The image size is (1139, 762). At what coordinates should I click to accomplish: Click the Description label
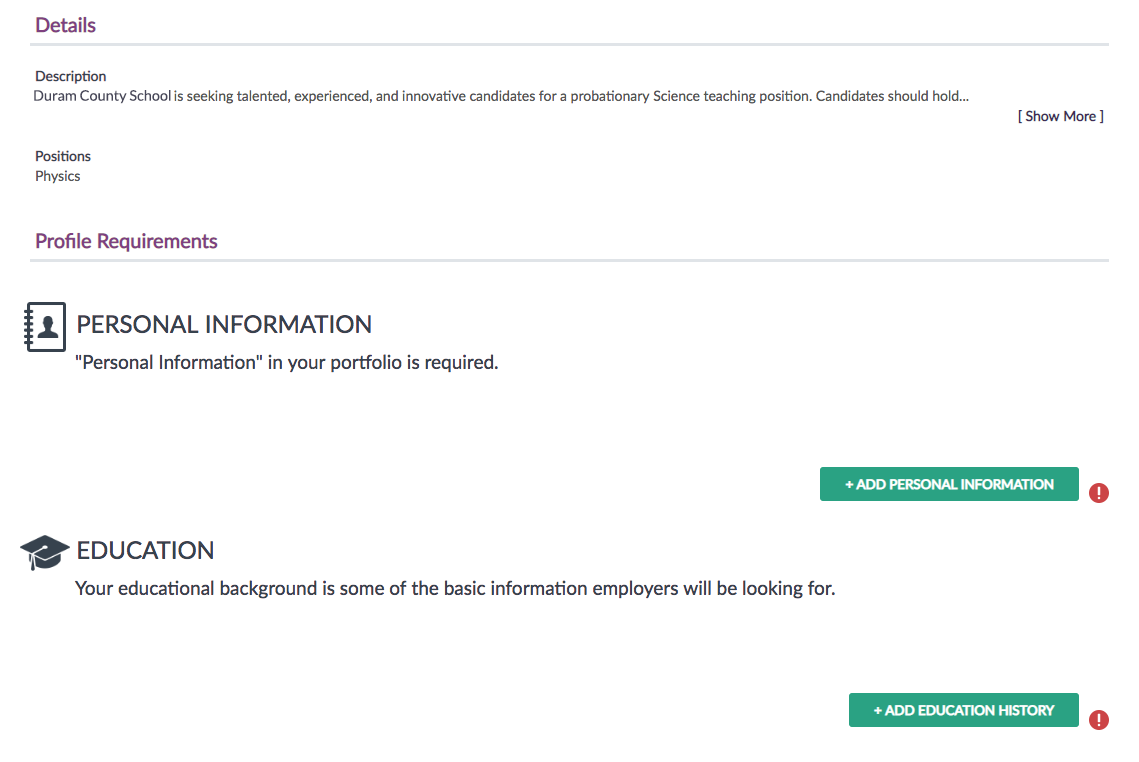(70, 76)
